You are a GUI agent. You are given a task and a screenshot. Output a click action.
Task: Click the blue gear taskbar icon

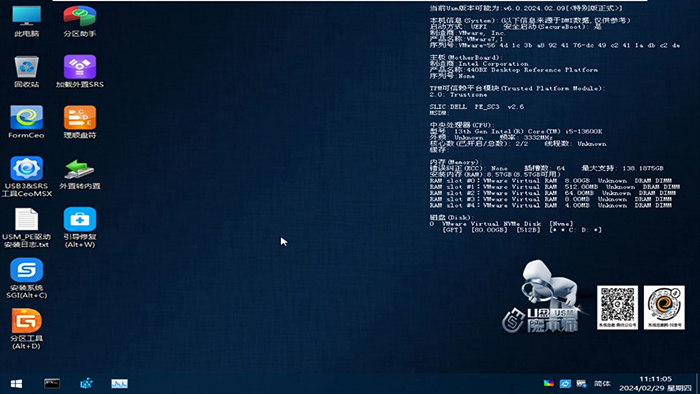tap(86, 383)
